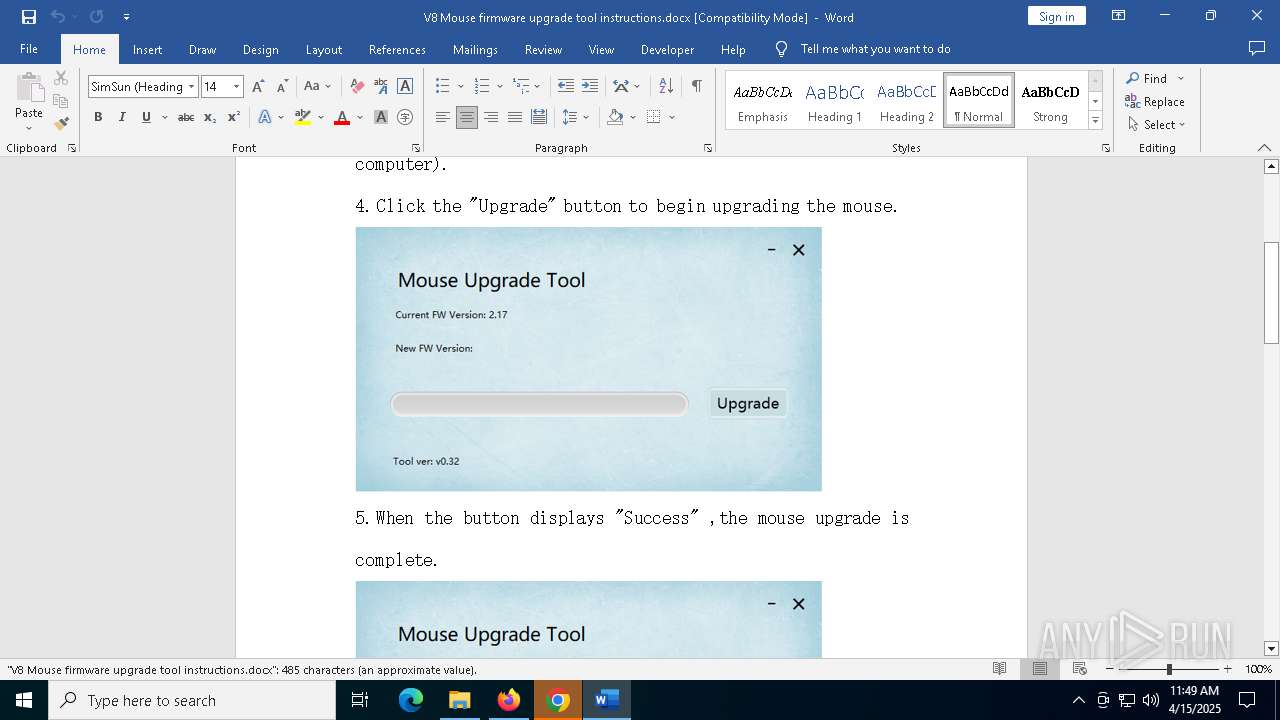Justify the paragraph text

point(515,117)
